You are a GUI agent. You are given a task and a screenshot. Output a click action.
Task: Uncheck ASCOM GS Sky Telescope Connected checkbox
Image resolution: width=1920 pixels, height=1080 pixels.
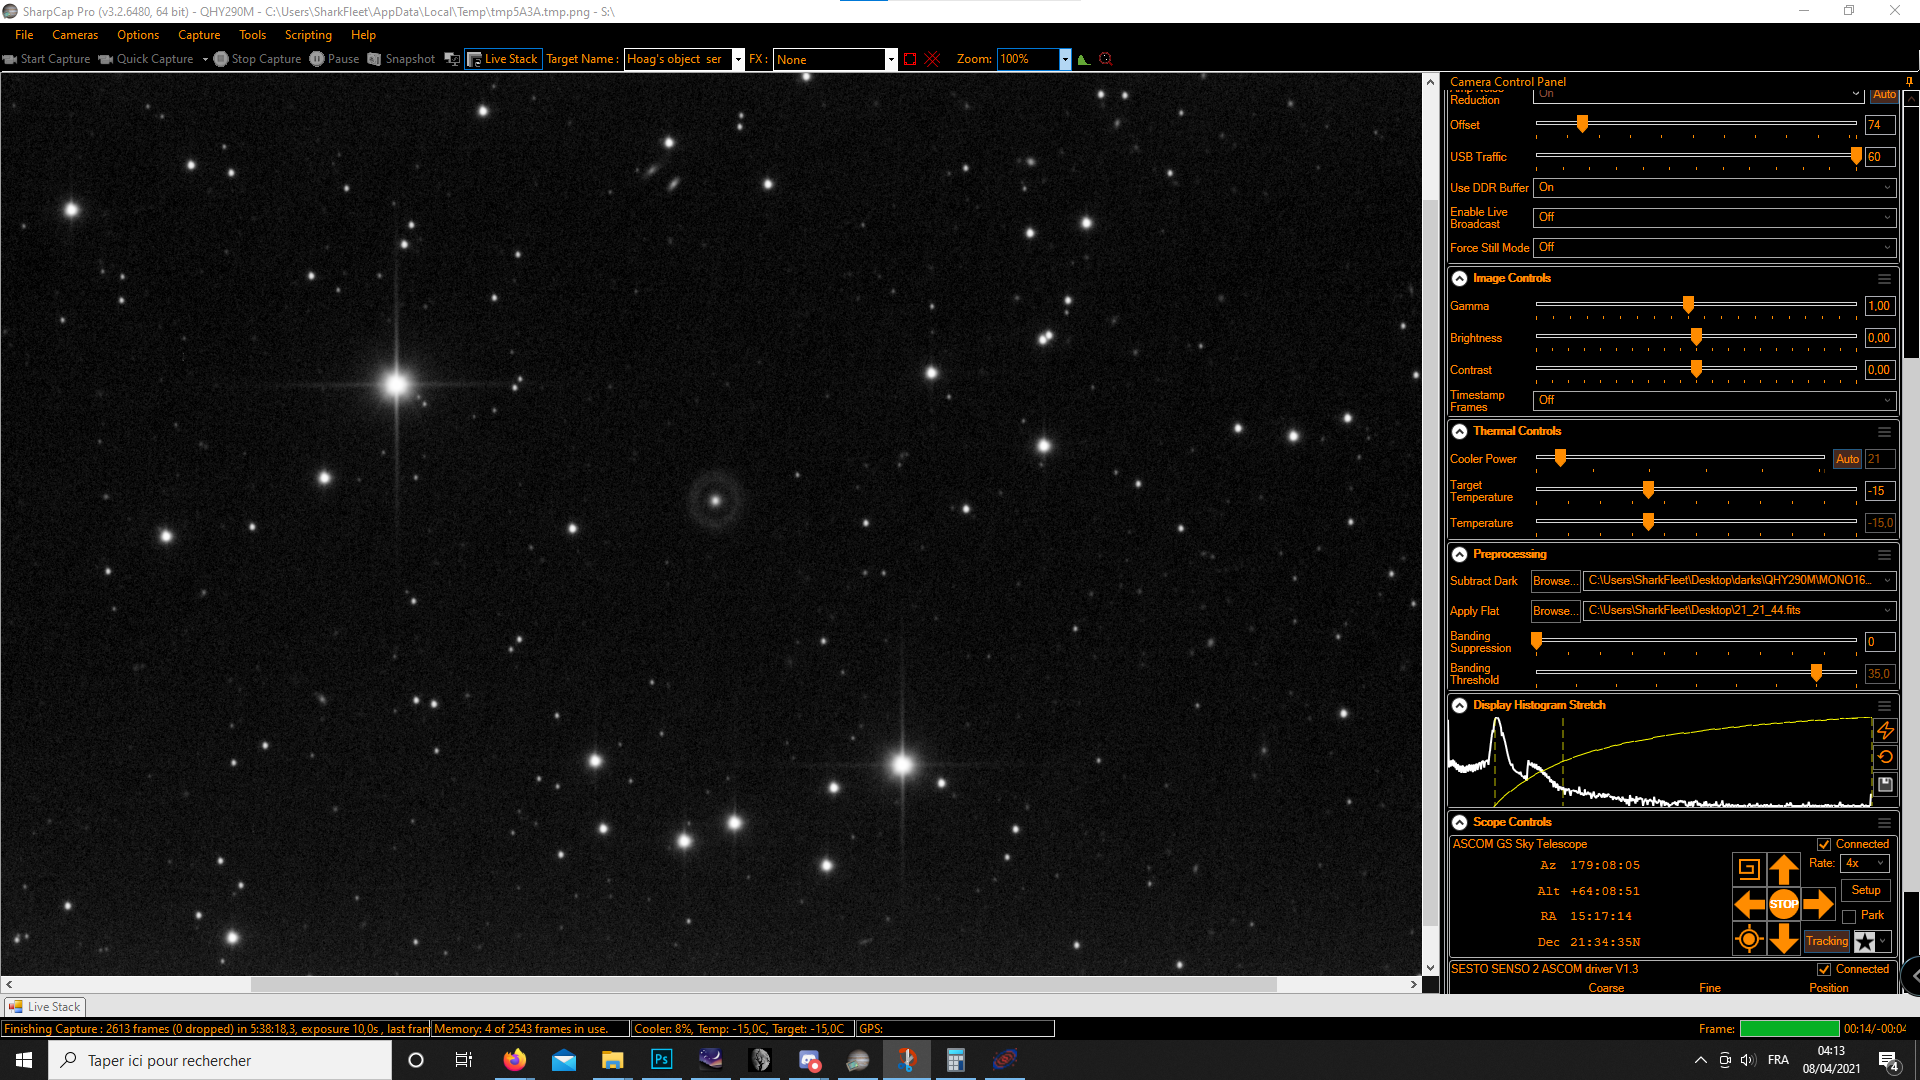coord(1824,845)
